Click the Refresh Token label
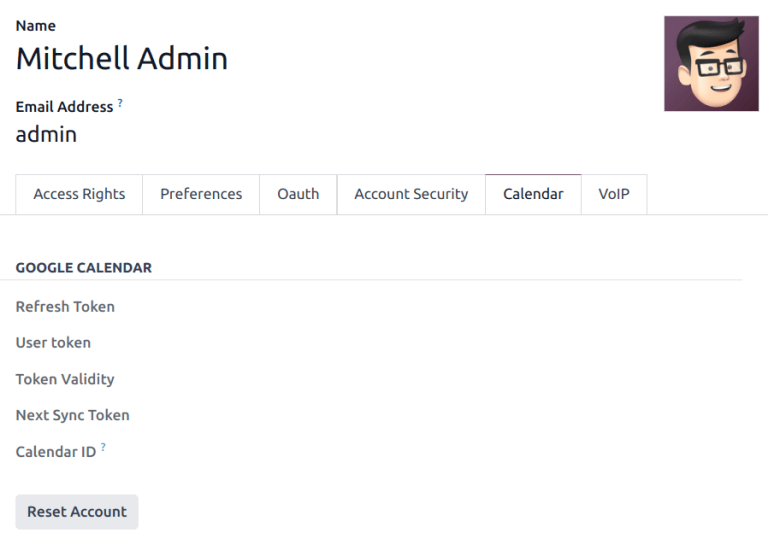The height and width of the screenshot is (550, 768). click(65, 307)
